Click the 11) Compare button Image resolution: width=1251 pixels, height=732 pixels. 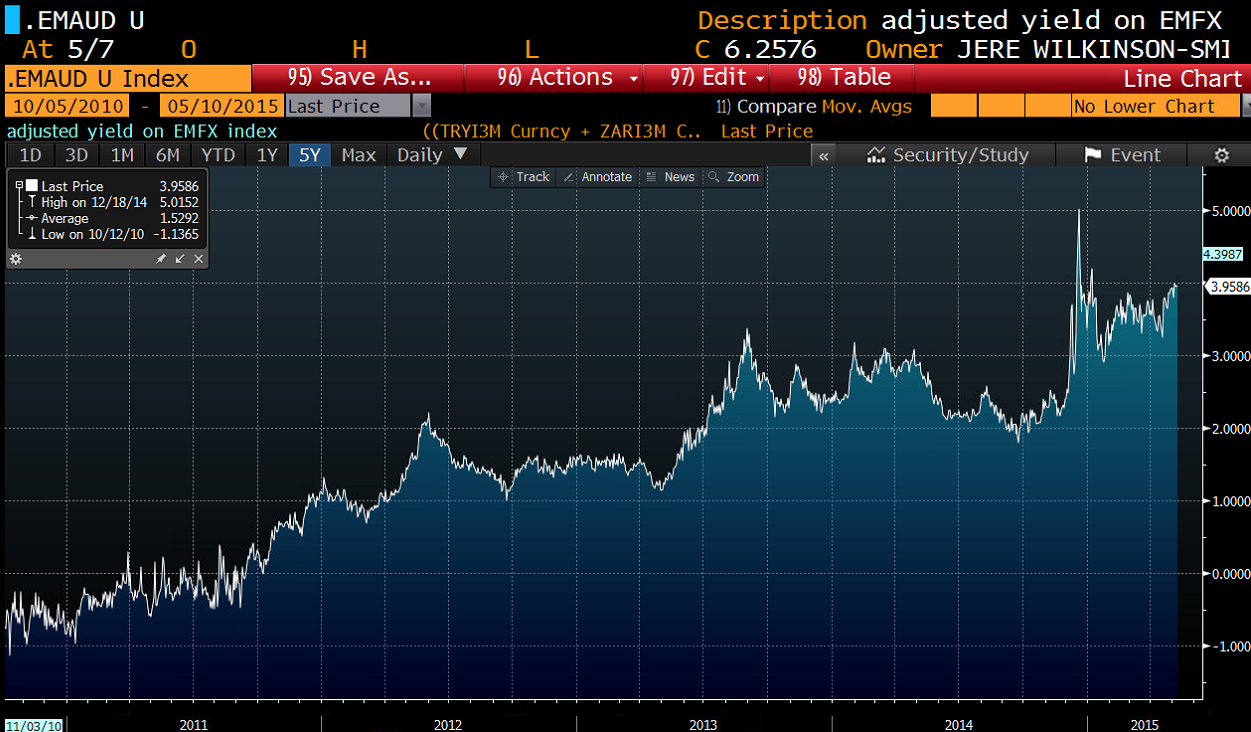pyautogui.click(x=766, y=106)
